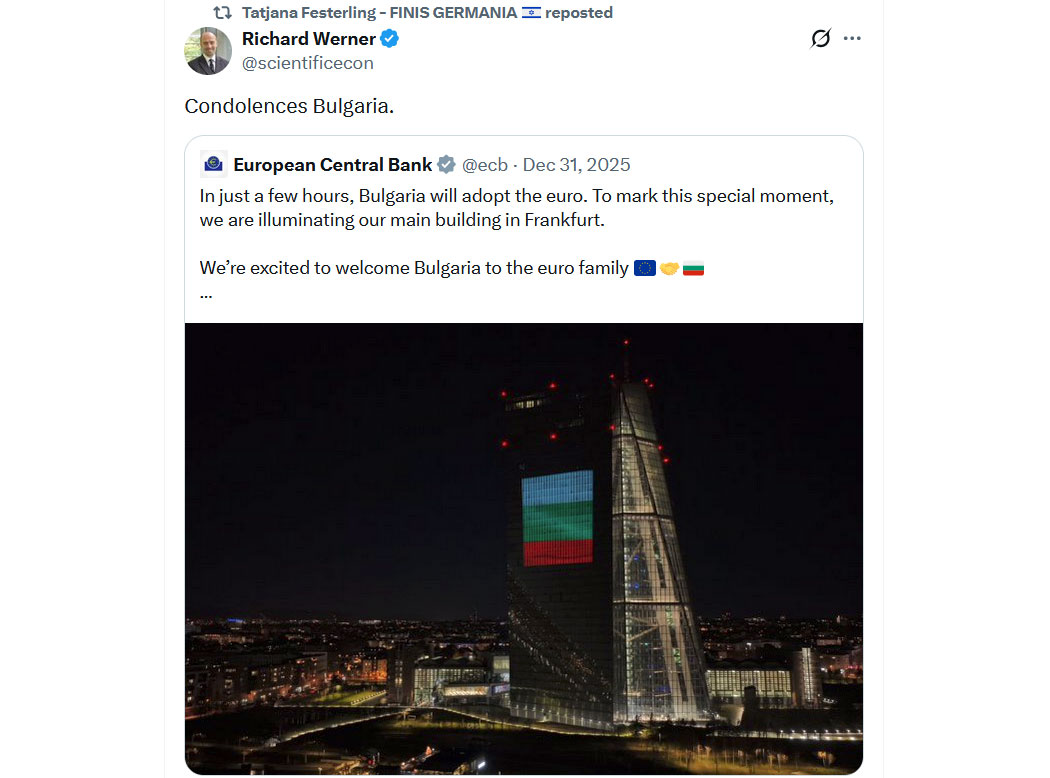Click the European Central Bank logo avatar
This screenshot has height=778, width=1050.
click(x=213, y=164)
